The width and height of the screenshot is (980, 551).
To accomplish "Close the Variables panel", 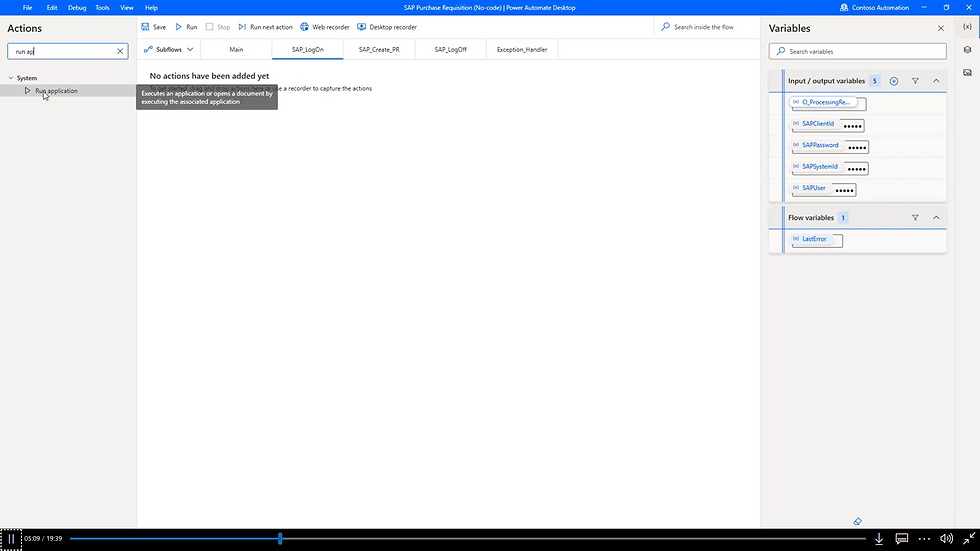I will point(941,28).
